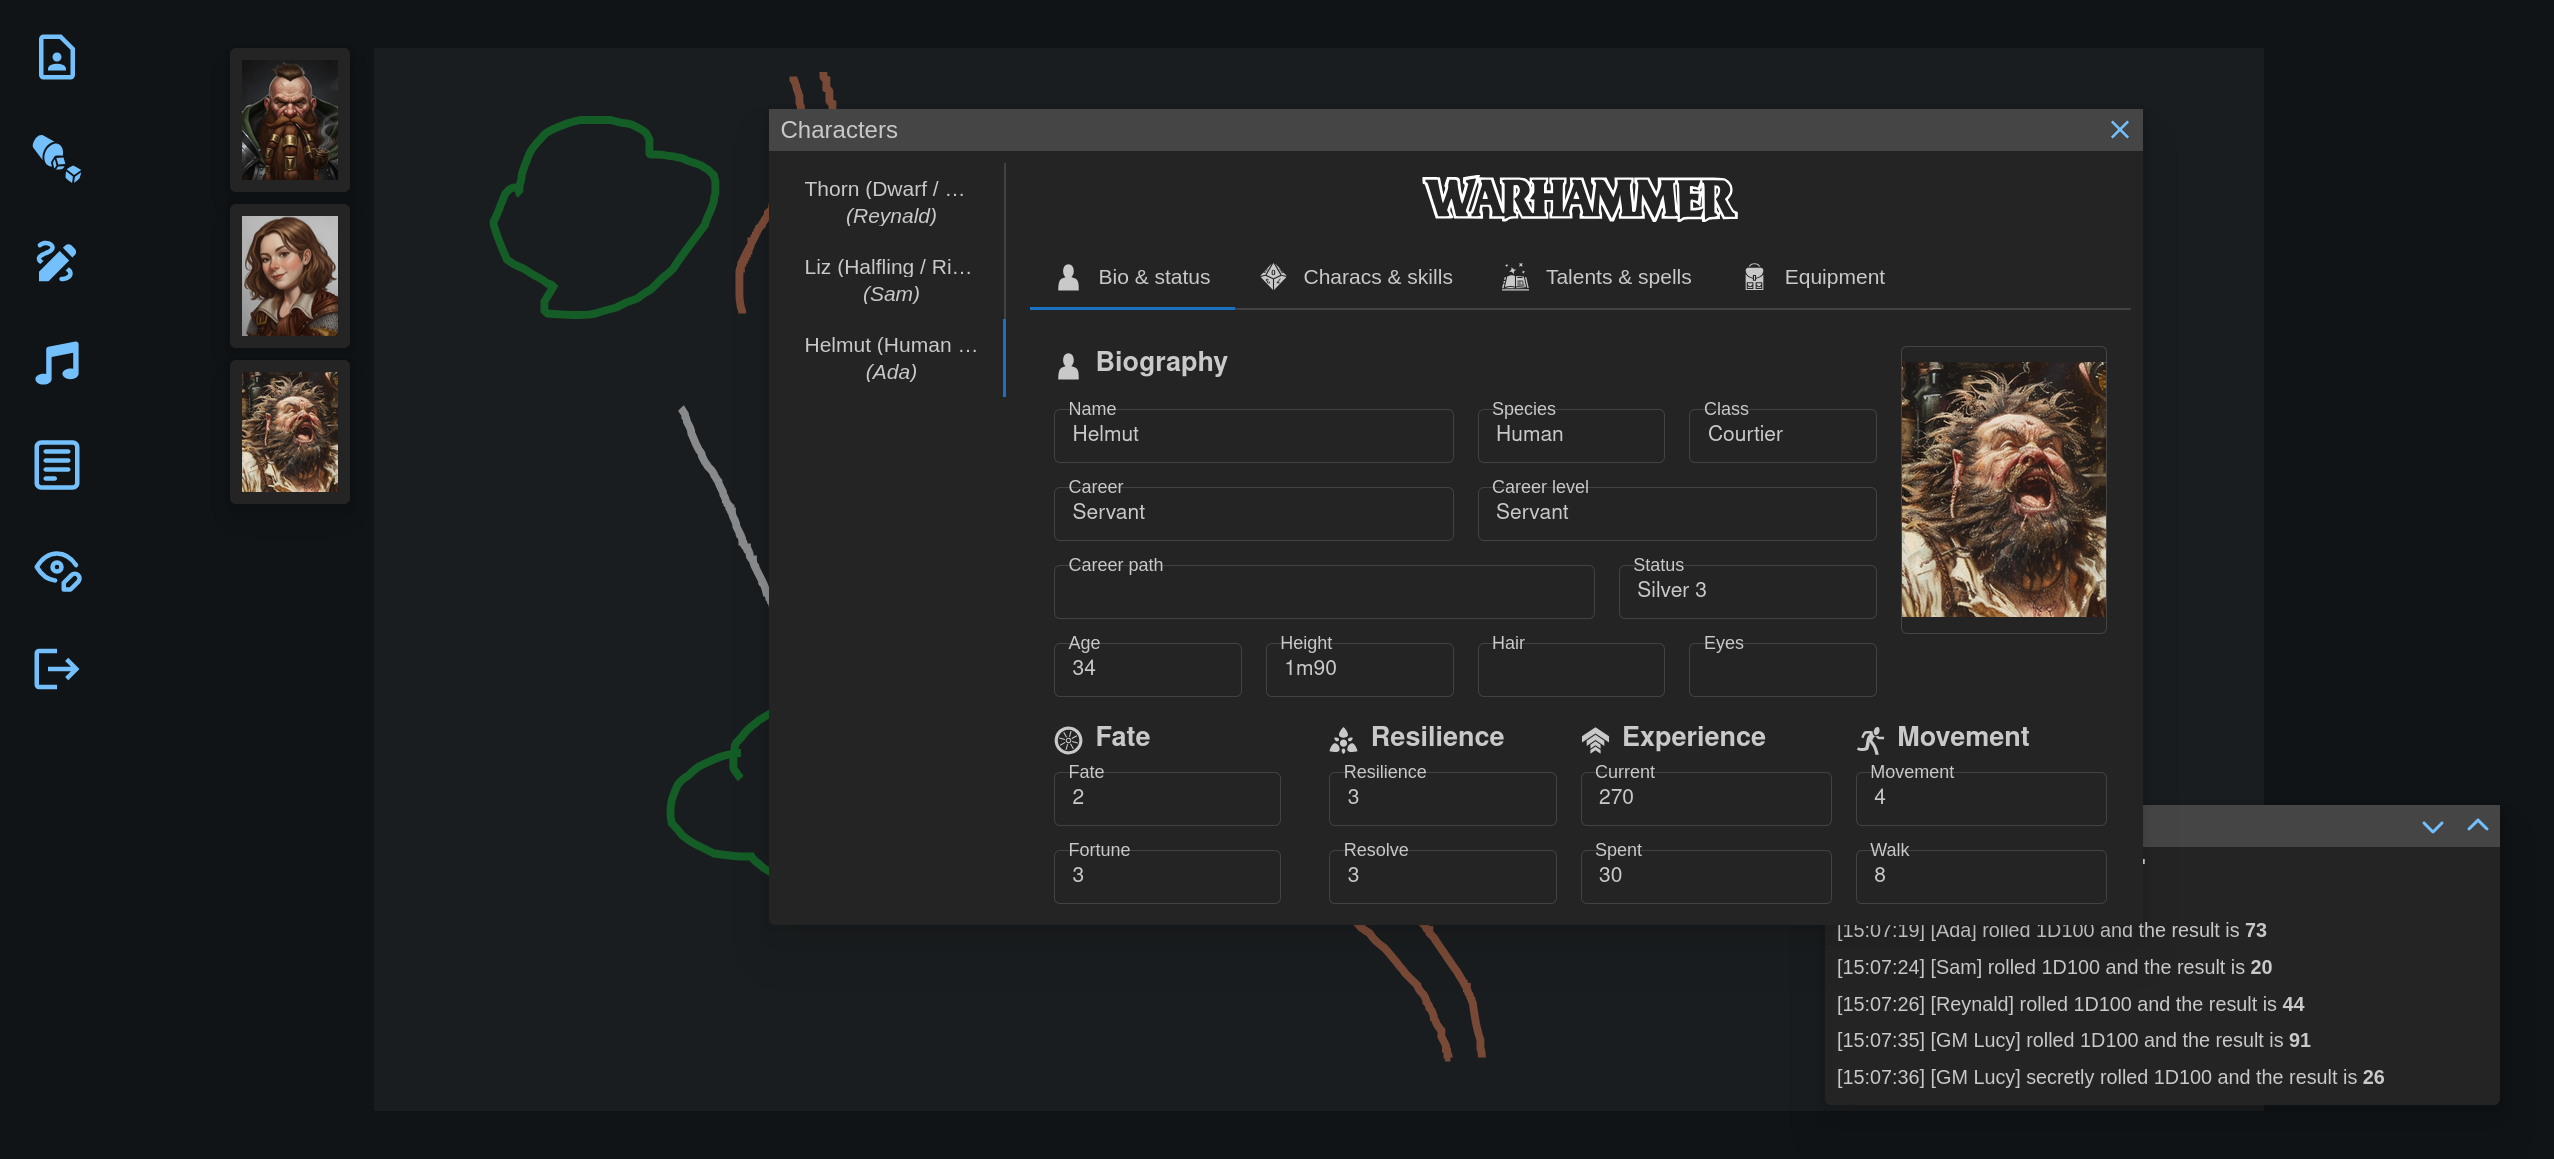Image resolution: width=2554 pixels, height=1159 pixels.
Task: Select Liz (Sam) in character list
Action: coord(890,280)
